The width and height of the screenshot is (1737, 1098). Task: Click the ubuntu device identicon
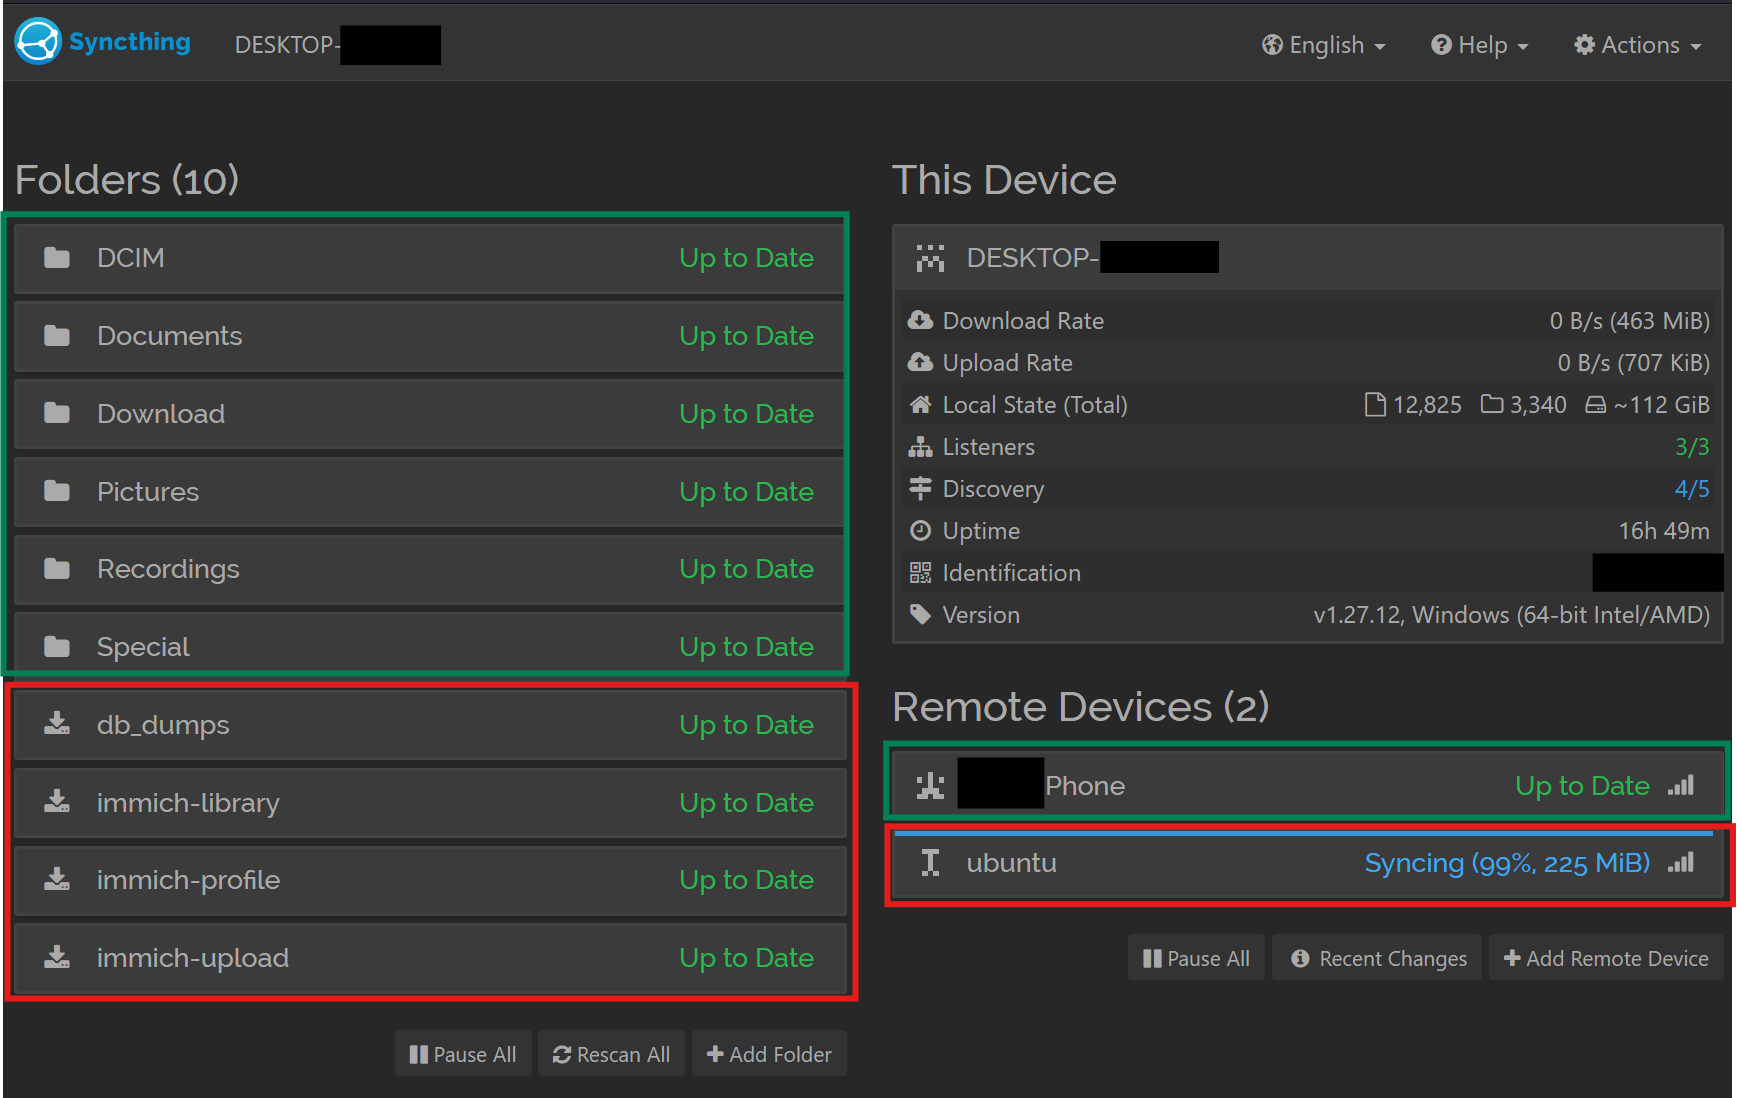point(930,863)
